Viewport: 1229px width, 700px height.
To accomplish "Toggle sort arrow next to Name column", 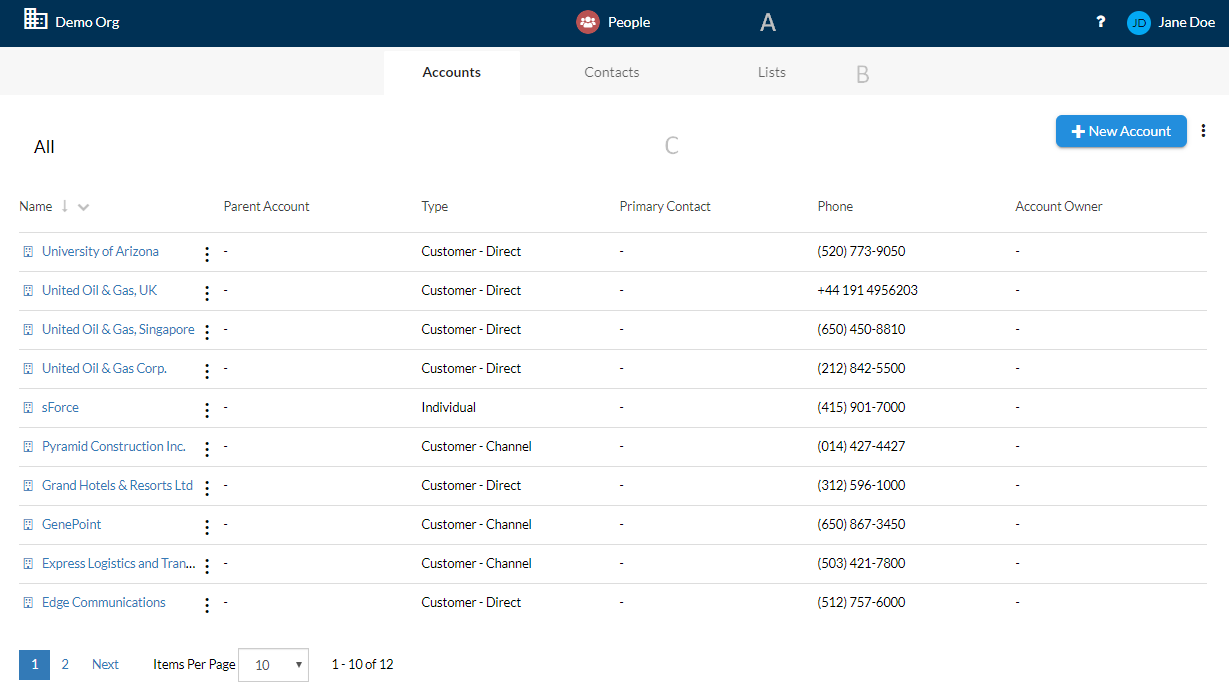I will (x=65, y=206).
